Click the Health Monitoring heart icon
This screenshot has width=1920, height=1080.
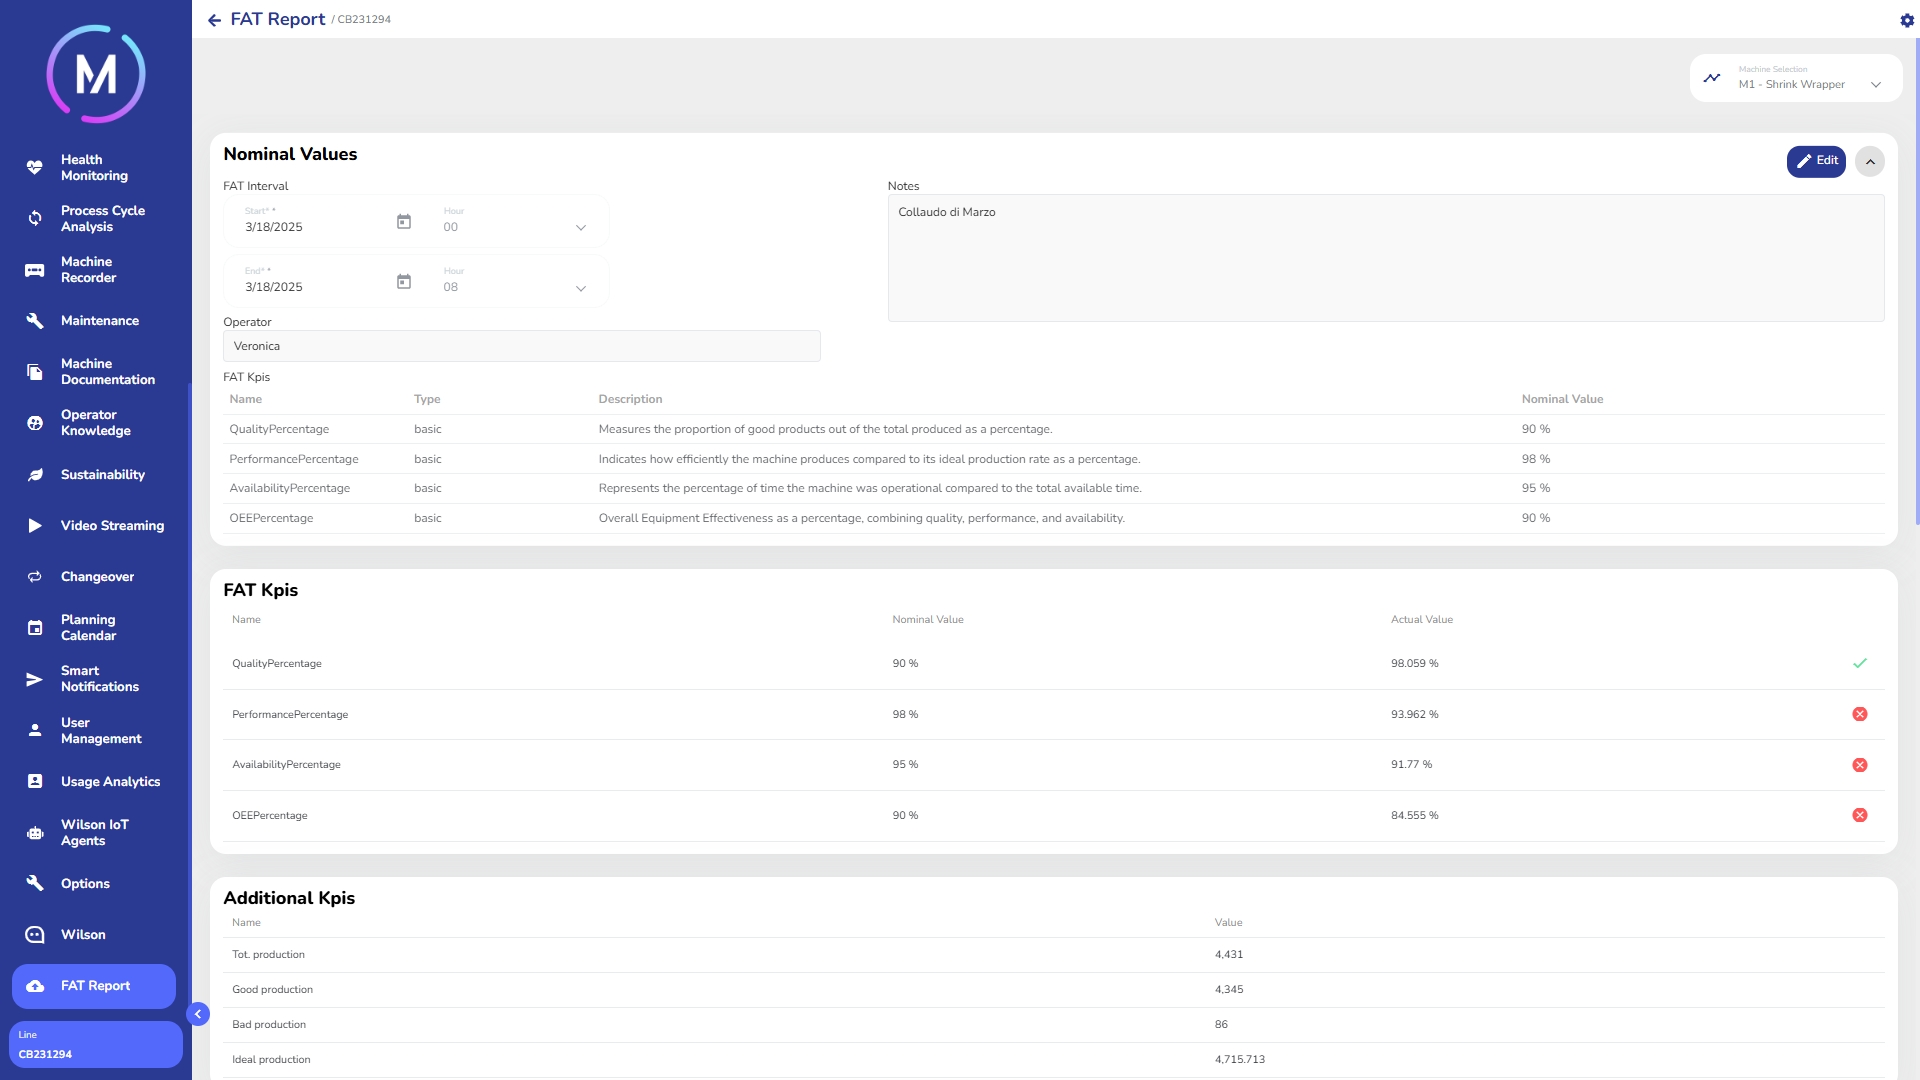pos(35,168)
